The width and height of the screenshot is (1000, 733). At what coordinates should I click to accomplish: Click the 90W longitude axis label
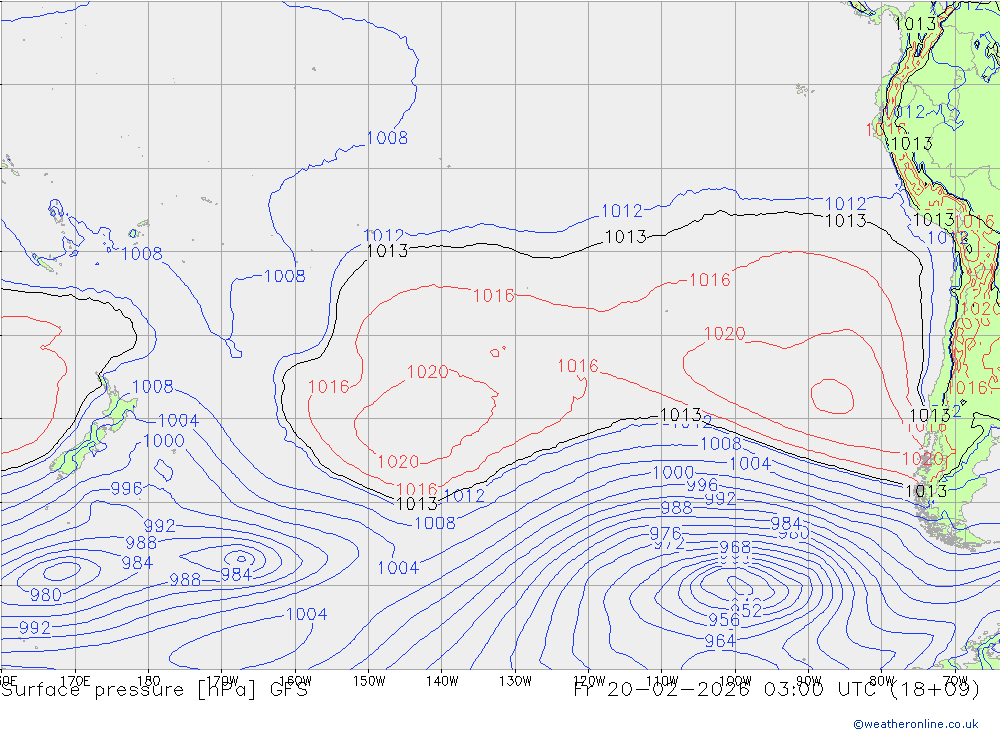(809, 681)
